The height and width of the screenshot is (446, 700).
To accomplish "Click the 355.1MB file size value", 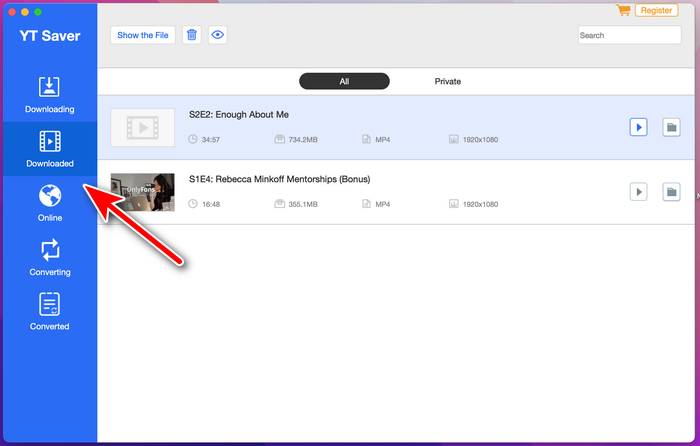I will tap(303, 204).
